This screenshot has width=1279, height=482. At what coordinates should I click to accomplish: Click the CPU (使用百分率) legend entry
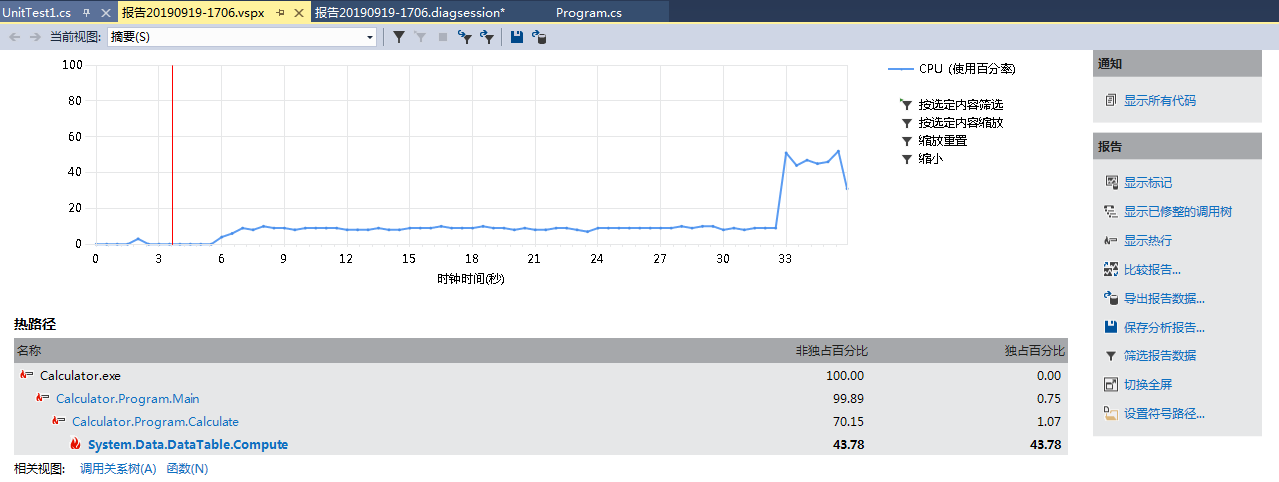coord(952,69)
